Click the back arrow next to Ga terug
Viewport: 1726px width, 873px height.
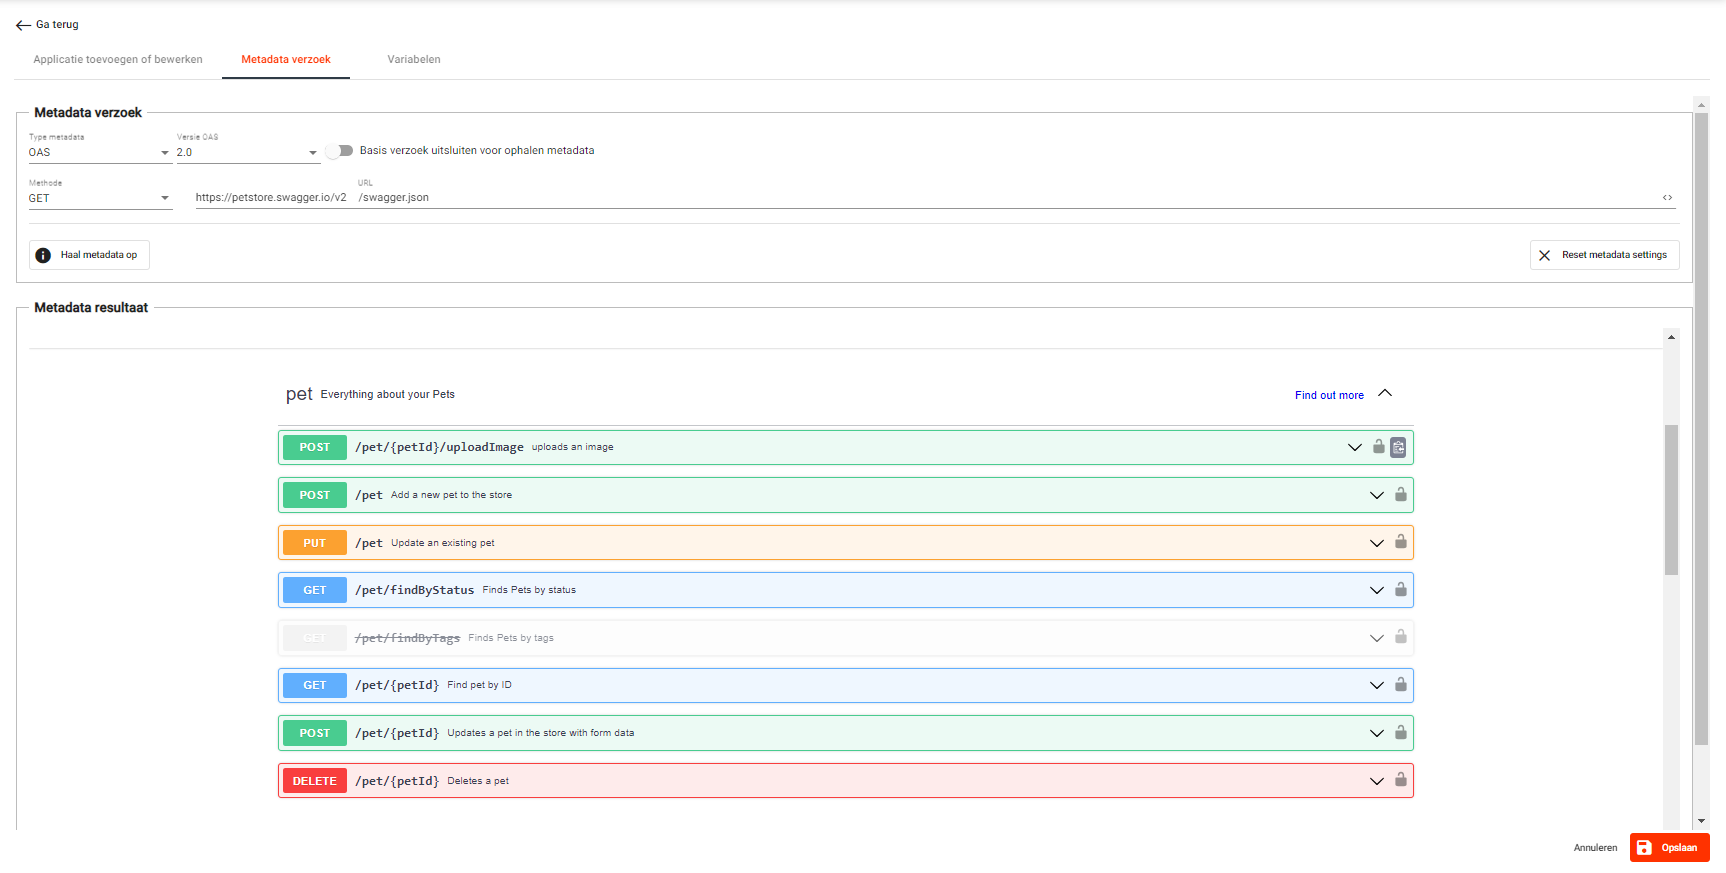[23, 25]
